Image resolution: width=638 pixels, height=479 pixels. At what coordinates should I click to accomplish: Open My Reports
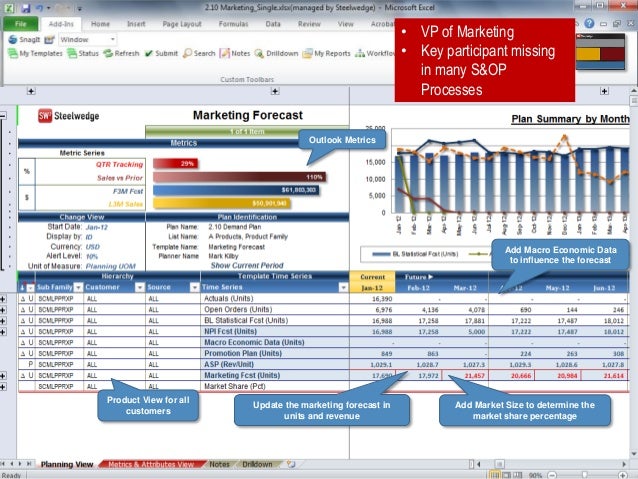coord(327,53)
